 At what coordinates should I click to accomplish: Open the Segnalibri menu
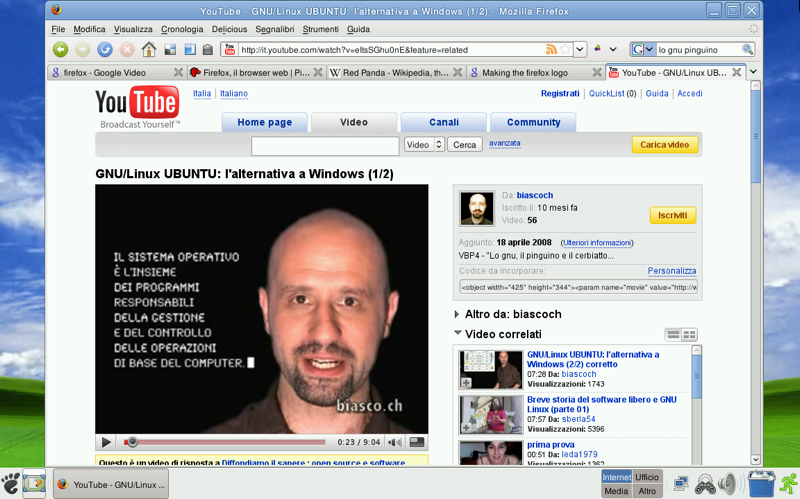274,29
